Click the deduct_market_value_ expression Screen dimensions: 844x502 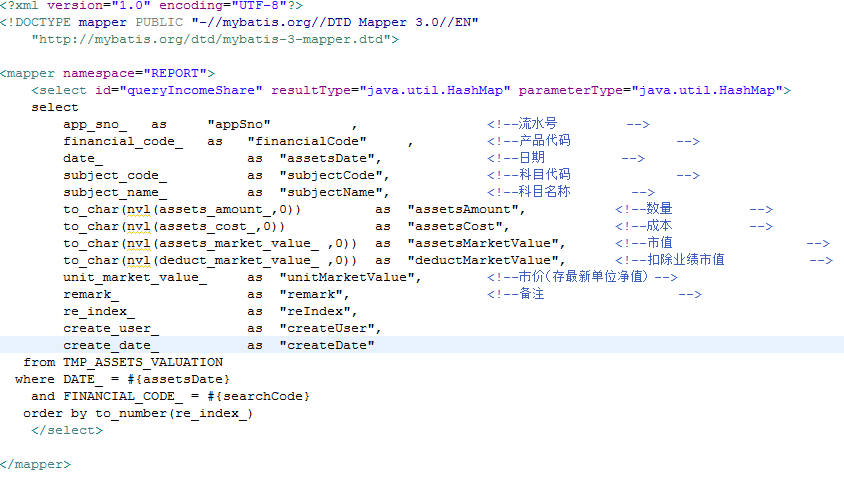pos(210,260)
